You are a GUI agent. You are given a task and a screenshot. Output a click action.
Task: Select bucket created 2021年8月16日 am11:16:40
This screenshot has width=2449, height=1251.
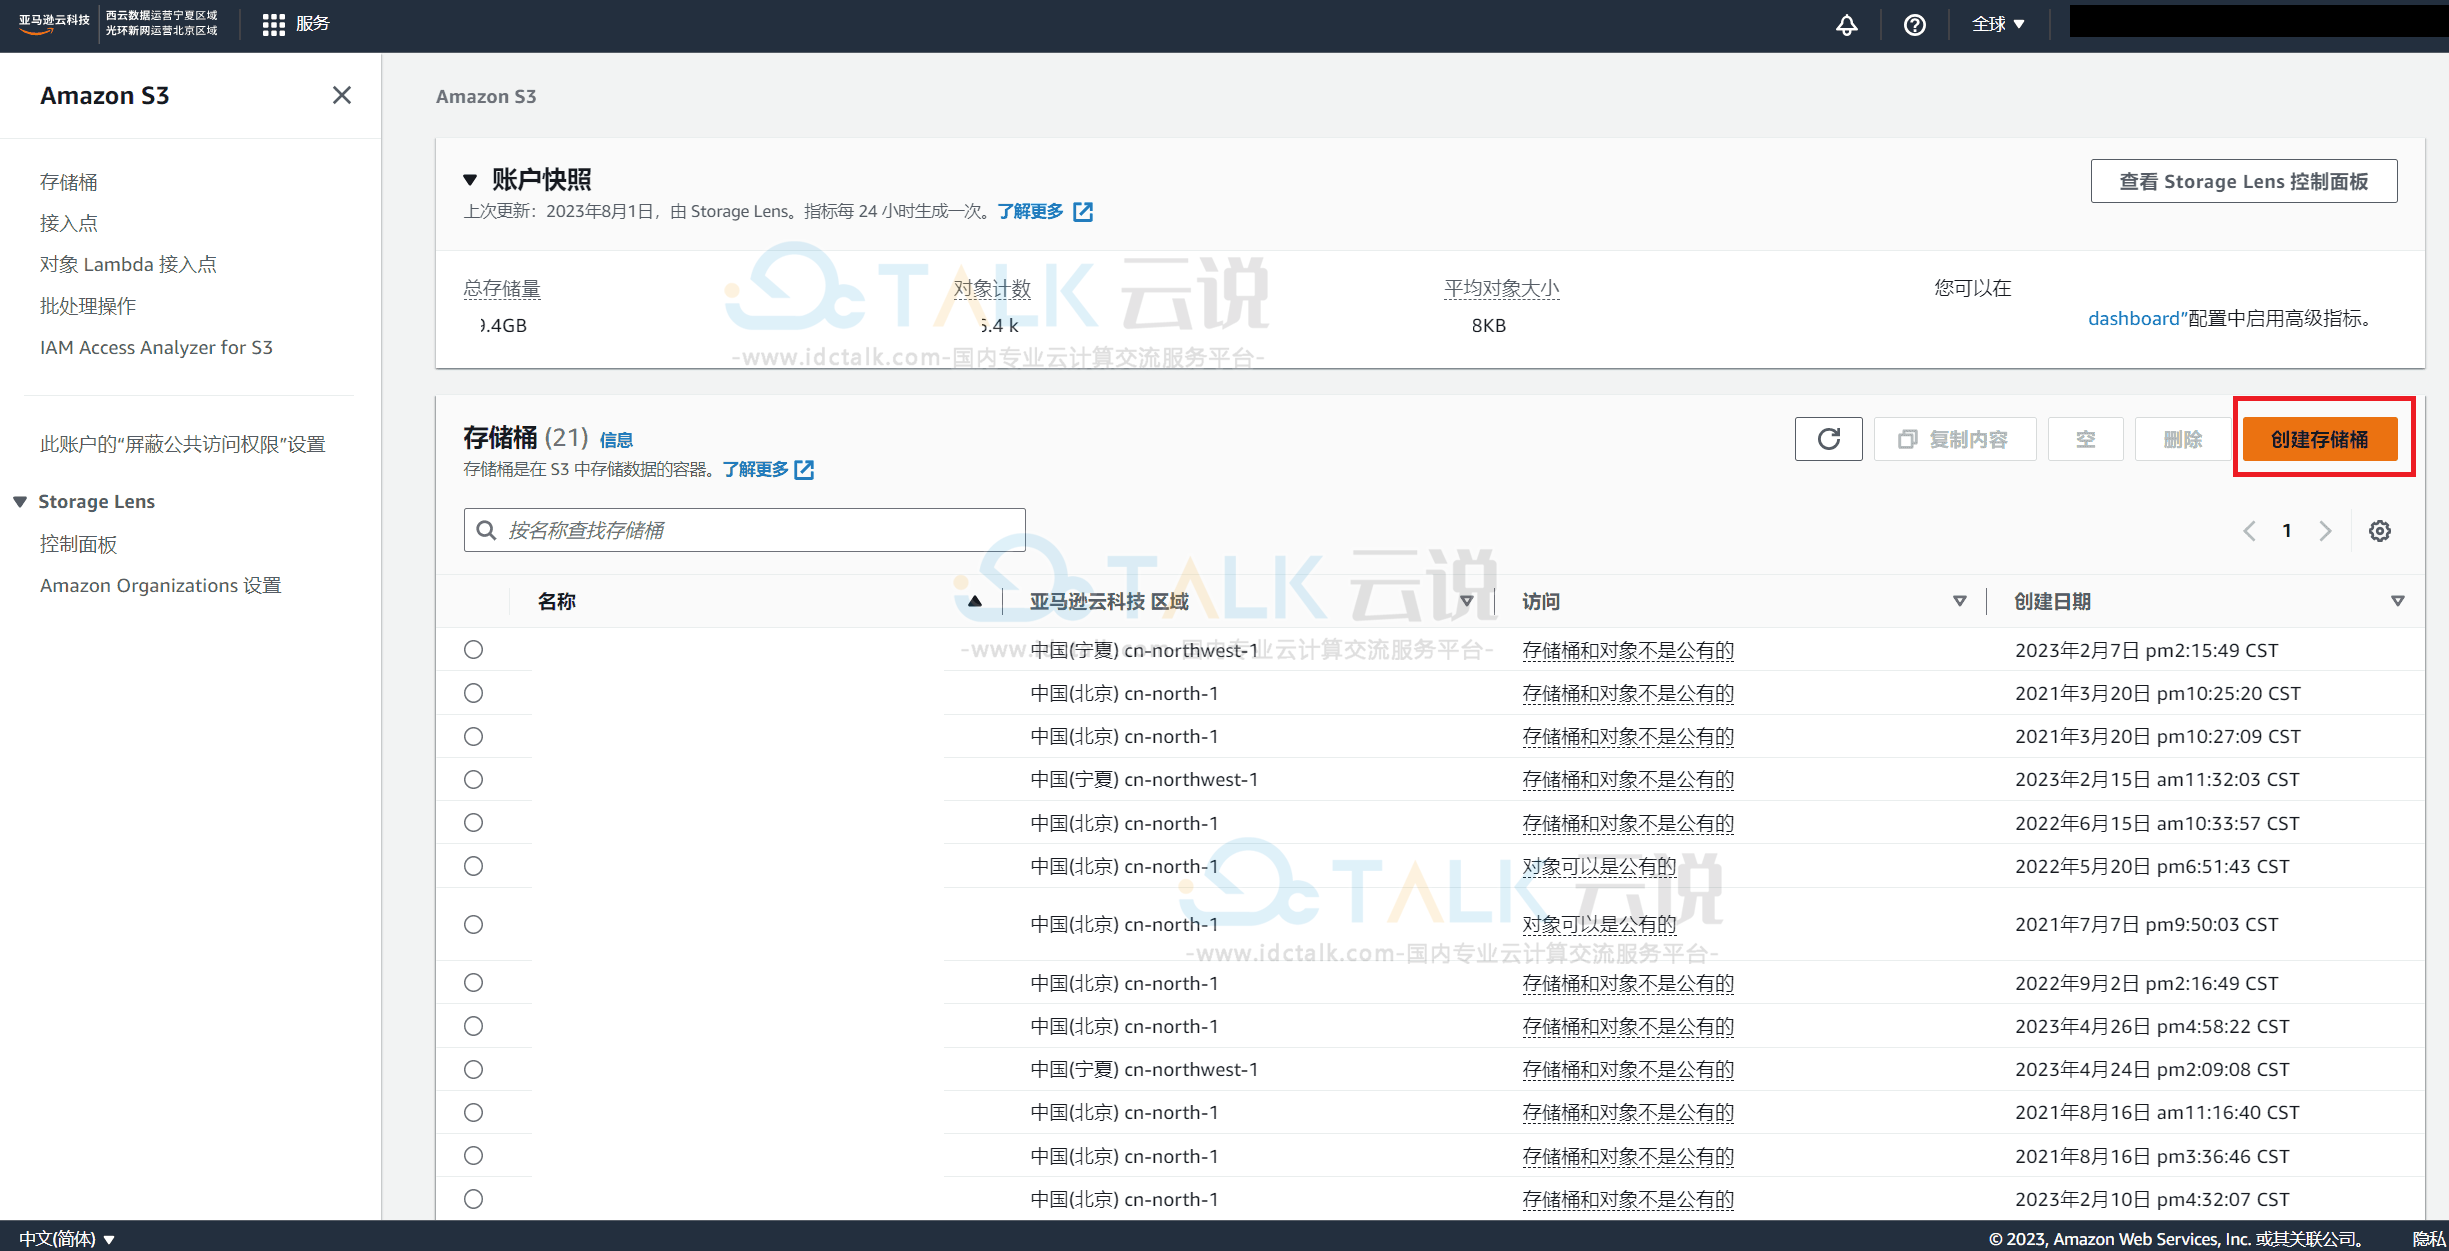[x=474, y=1112]
